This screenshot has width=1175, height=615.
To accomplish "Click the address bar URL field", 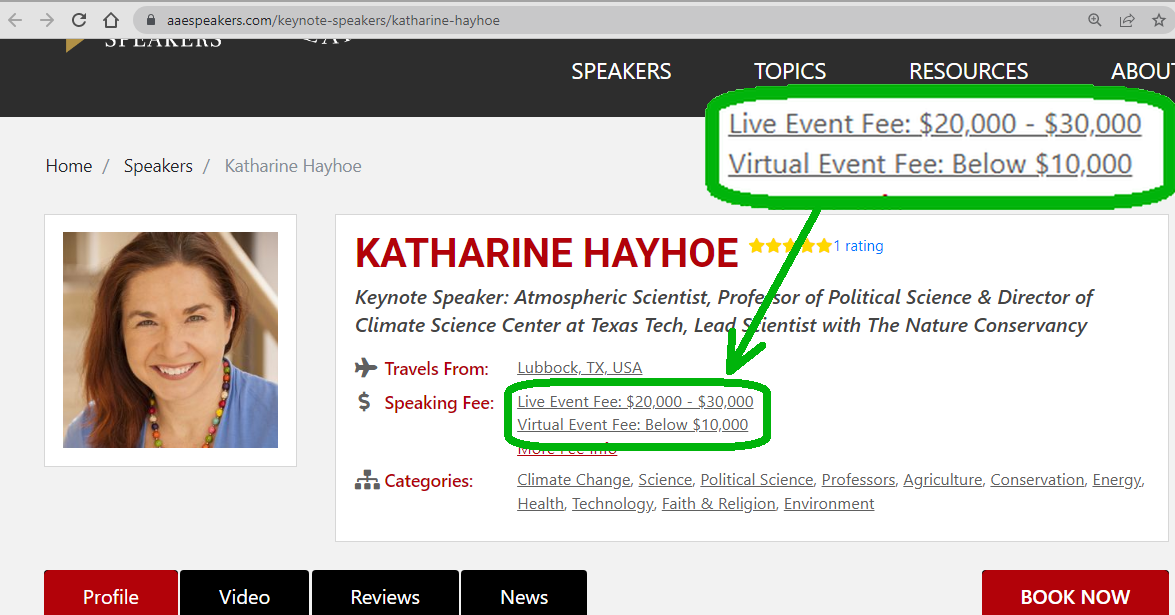I will tap(500, 20).
